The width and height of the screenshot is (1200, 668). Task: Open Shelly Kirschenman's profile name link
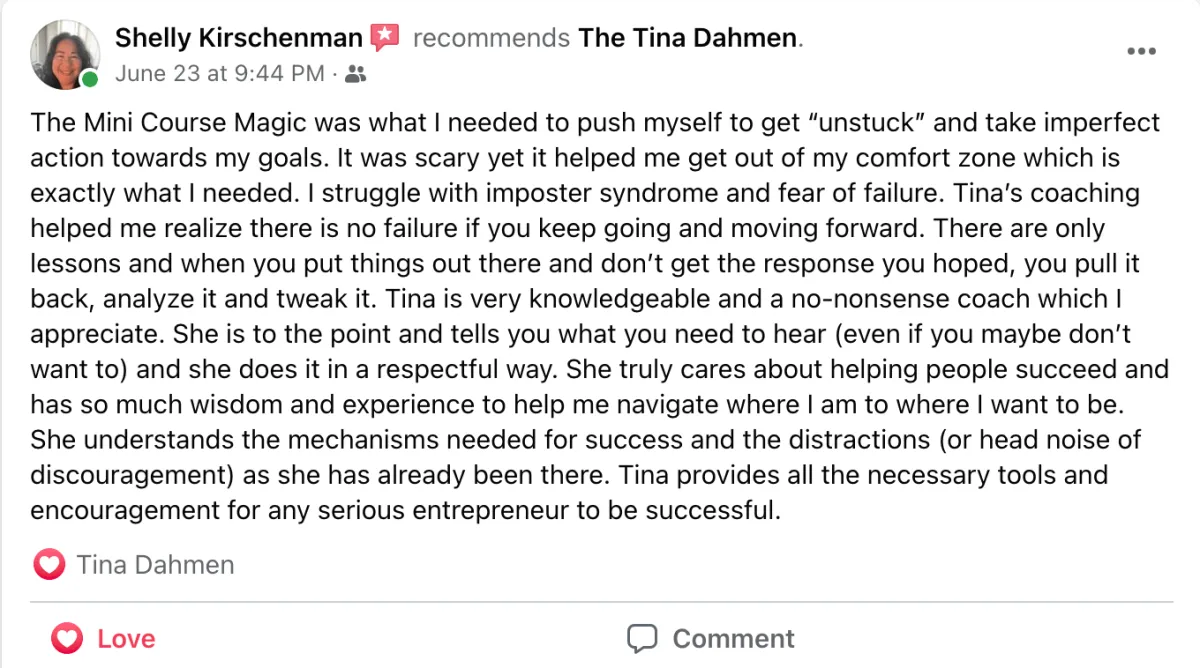[238, 38]
